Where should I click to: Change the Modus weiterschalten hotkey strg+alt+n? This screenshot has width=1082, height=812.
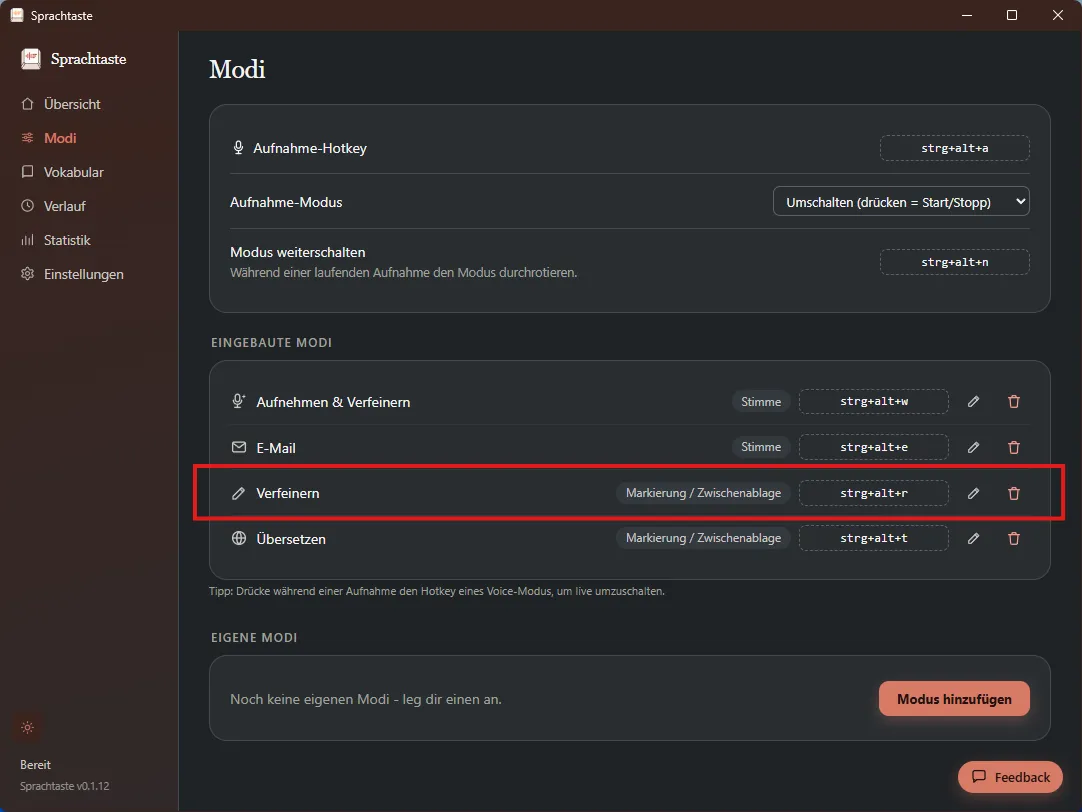pyautogui.click(x=954, y=262)
